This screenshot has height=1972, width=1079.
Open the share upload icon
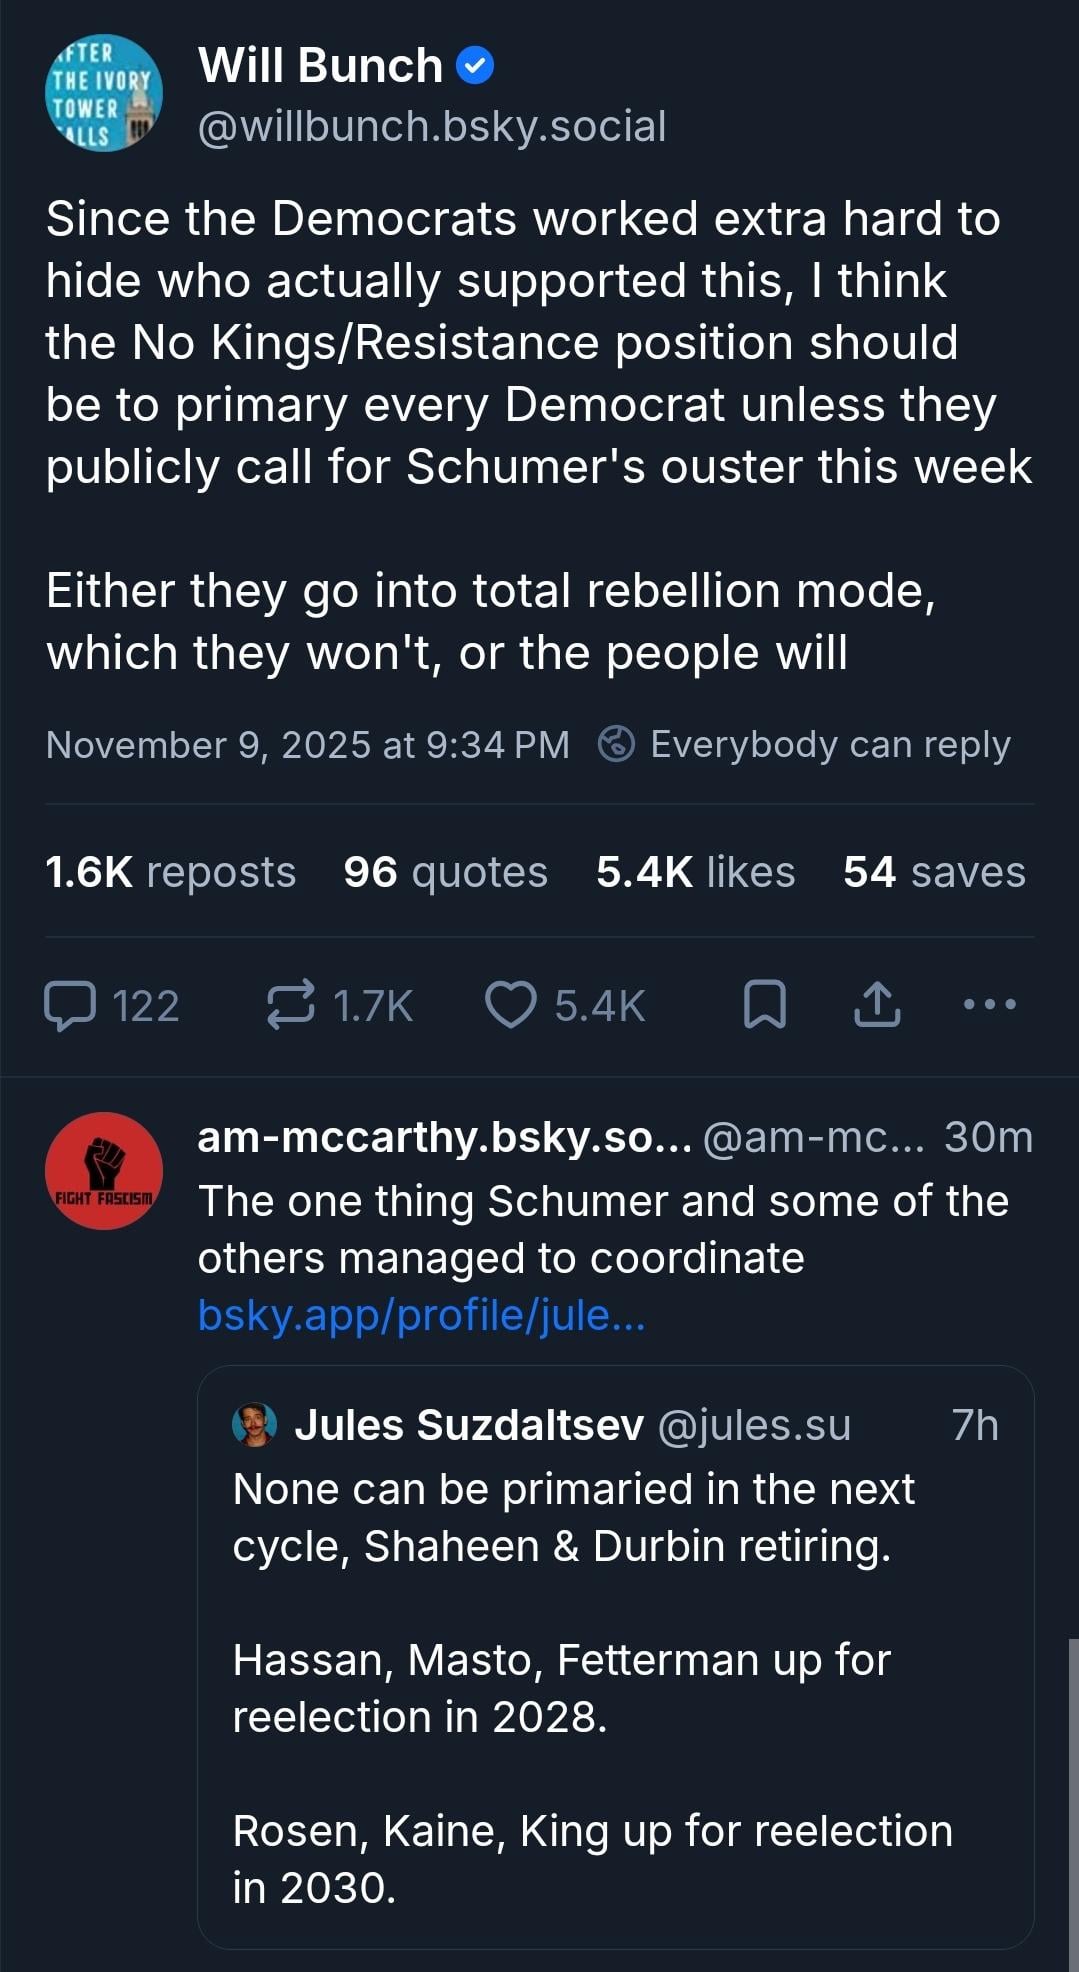click(x=877, y=1005)
